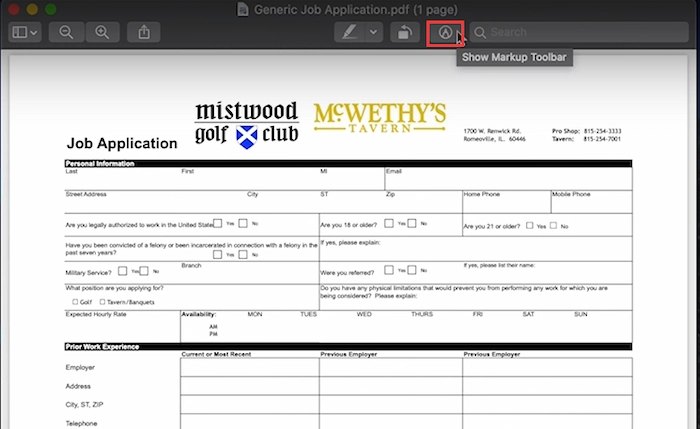This screenshot has width=700, height=429.
Task: Click the Availability label
Action: (x=199, y=314)
